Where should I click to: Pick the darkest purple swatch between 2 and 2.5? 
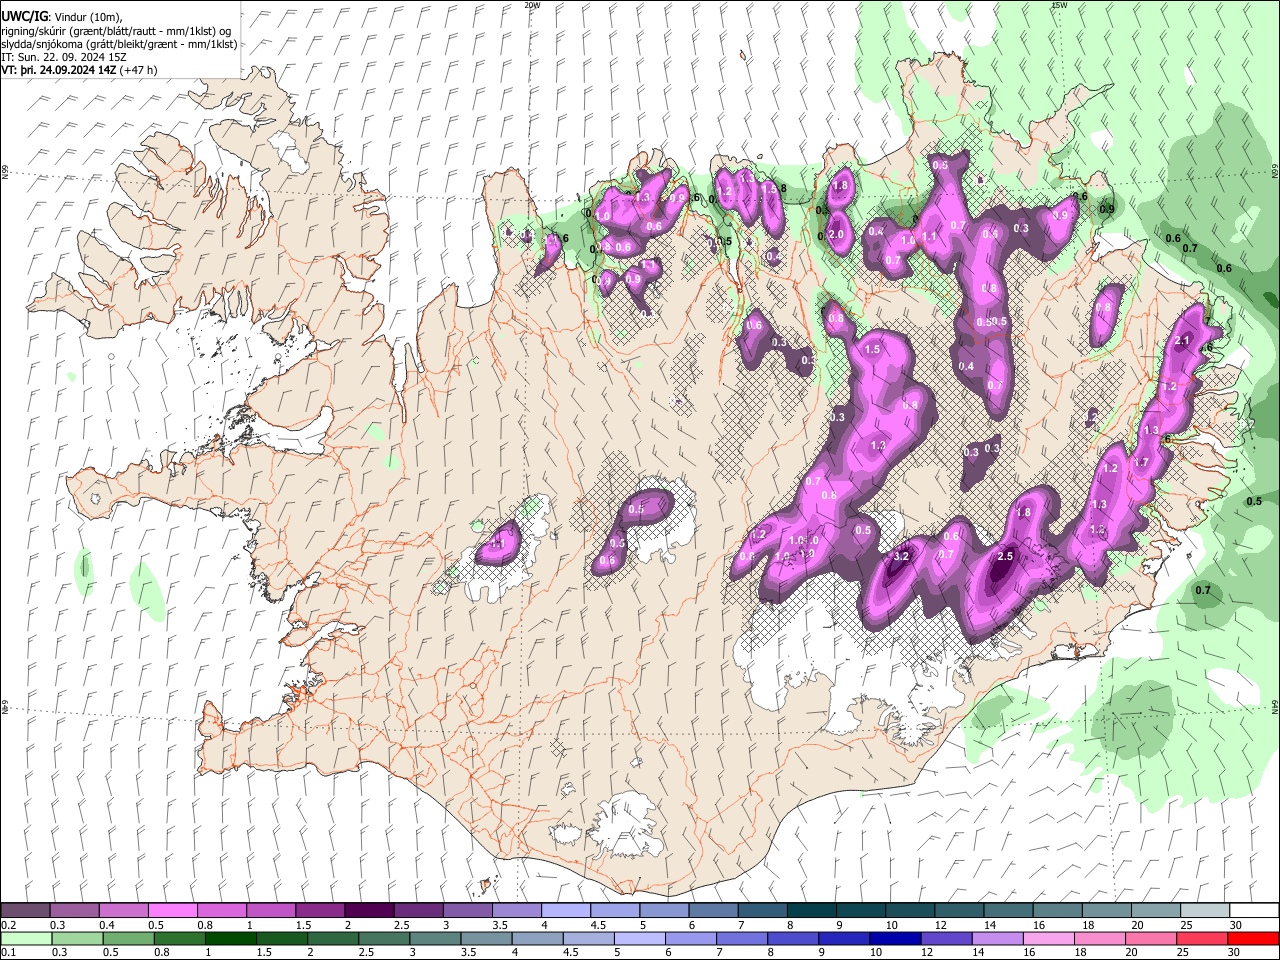tap(368, 910)
